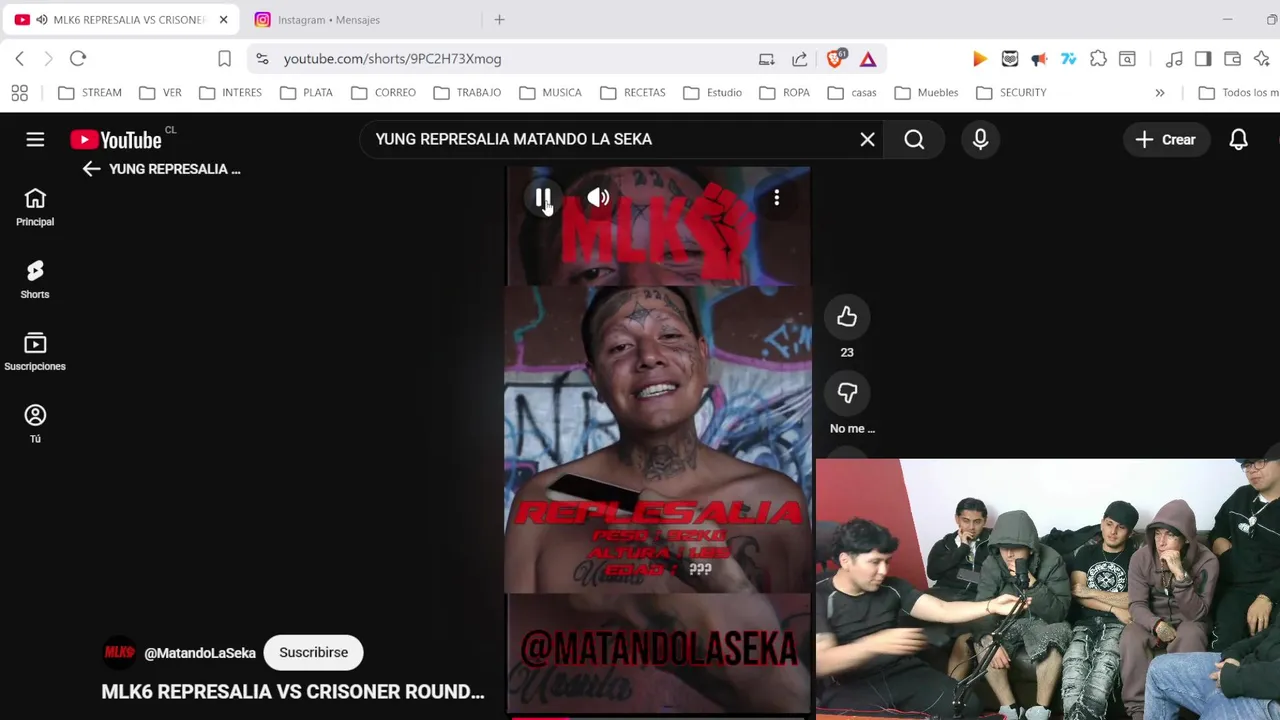
Task: Open the SECURITY bookmarks folder
Action: (1011, 92)
